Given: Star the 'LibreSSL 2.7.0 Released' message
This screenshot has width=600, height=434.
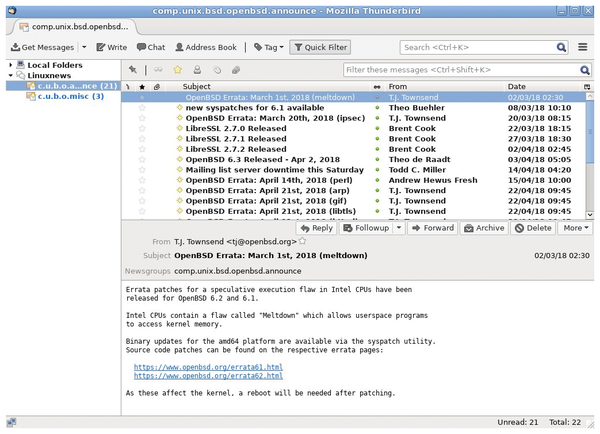Looking at the screenshot, I should 142,129.
